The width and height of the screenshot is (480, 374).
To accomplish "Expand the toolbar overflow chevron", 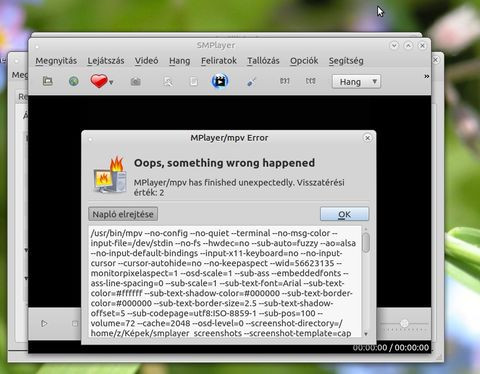I will pos(426,76).
